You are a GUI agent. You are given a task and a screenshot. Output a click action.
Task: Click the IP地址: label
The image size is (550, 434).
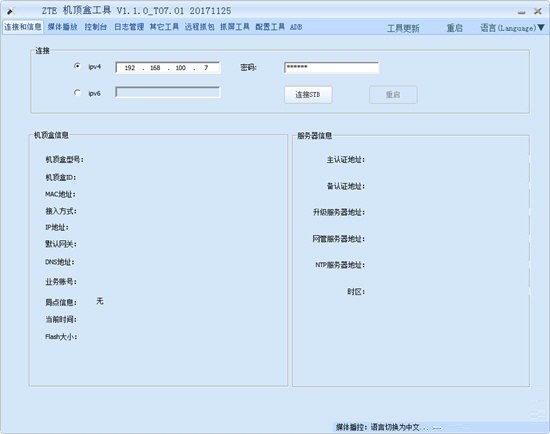click(57, 228)
